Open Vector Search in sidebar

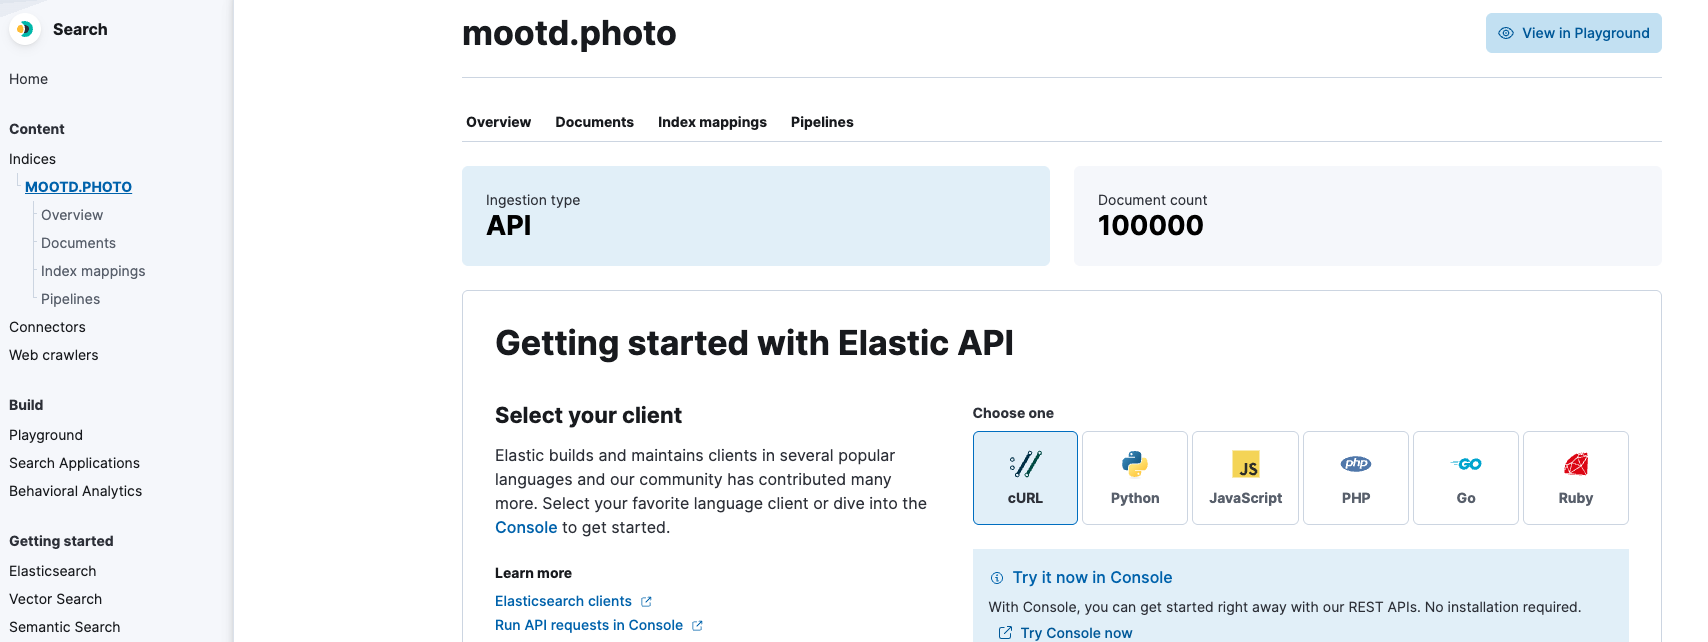coord(56,599)
